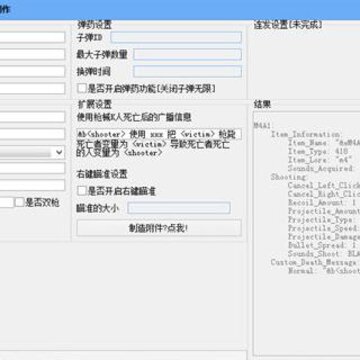Screen dimensions: 360x360
Task: Enable 是否开启弹药功能 checkbox
Action: tap(82, 88)
